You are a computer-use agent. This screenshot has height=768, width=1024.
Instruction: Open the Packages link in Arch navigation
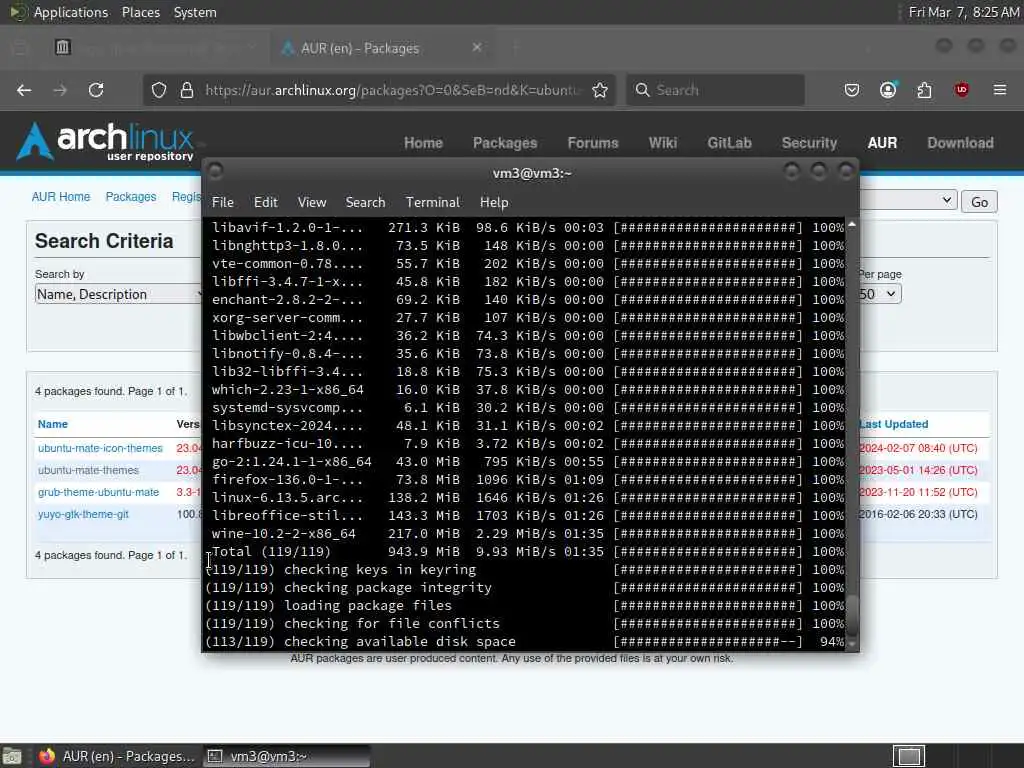point(505,143)
